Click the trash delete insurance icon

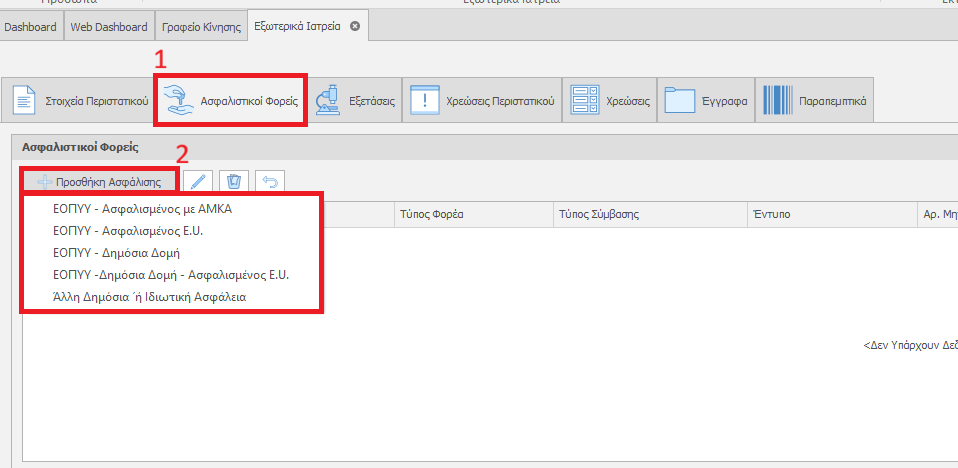pyautogui.click(x=234, y=181)
